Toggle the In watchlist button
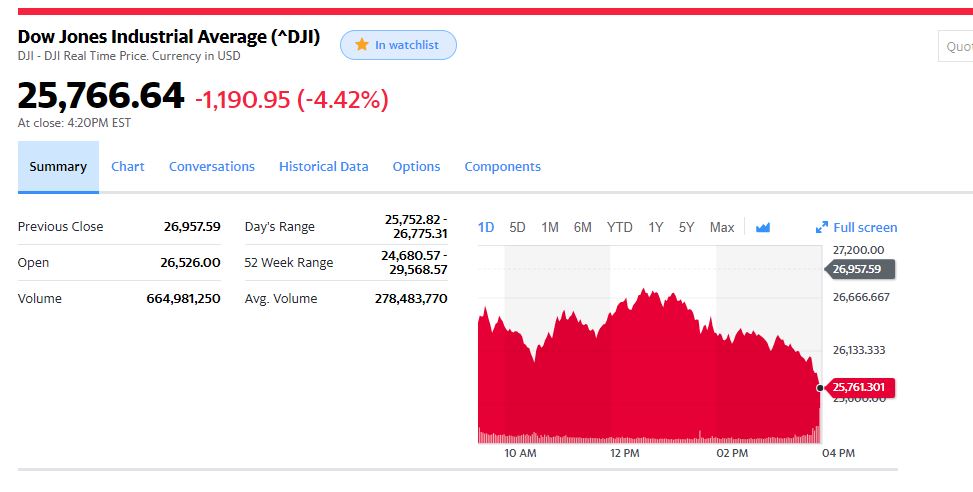 pos(398,45)
